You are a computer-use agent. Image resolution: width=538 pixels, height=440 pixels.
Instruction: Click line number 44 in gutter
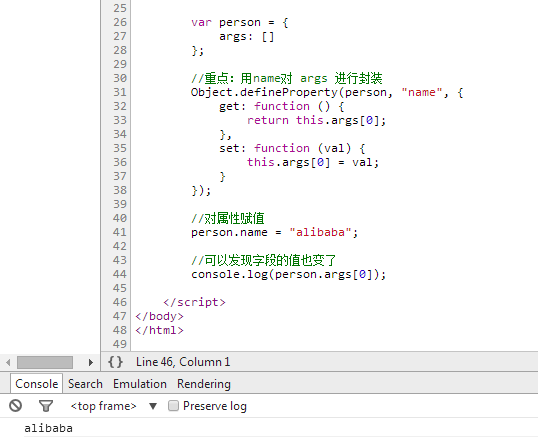[x=120, y=274]
